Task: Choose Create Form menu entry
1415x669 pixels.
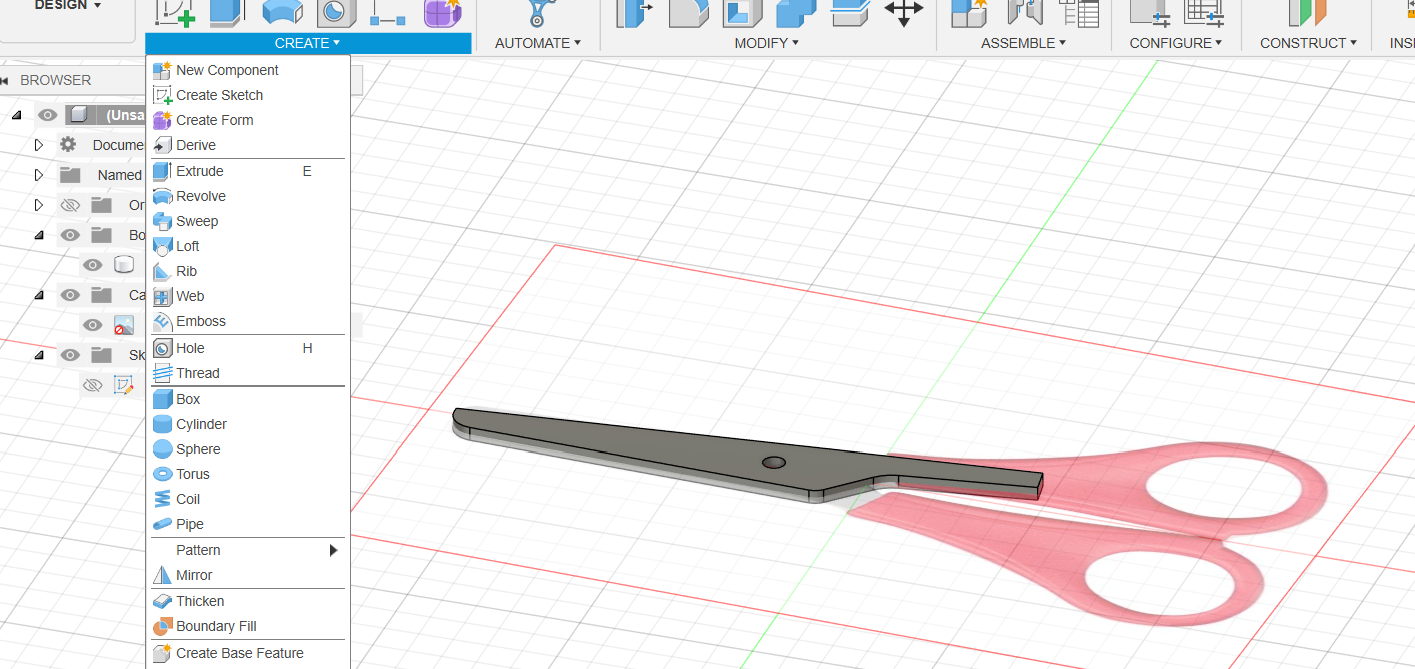Action: click(x=248, y=120)
